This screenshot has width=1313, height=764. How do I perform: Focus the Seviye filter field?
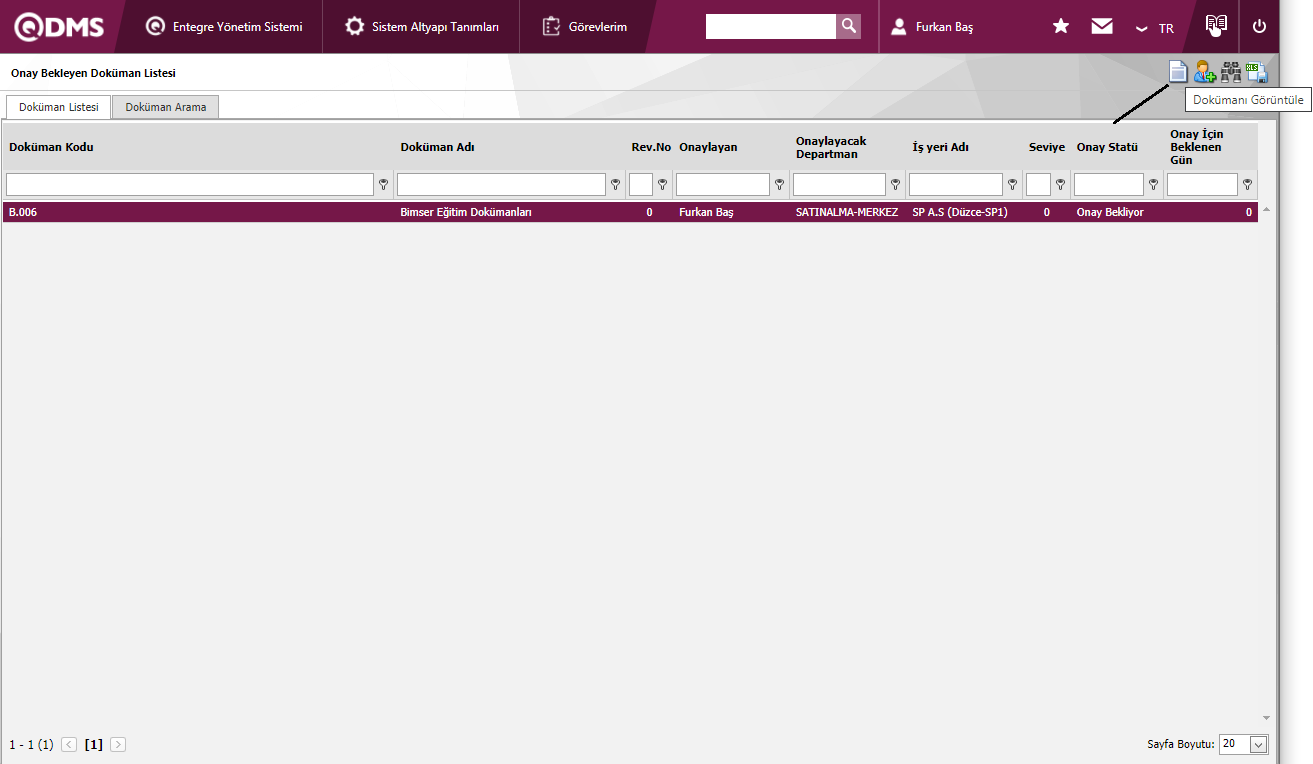(1038, 185)
